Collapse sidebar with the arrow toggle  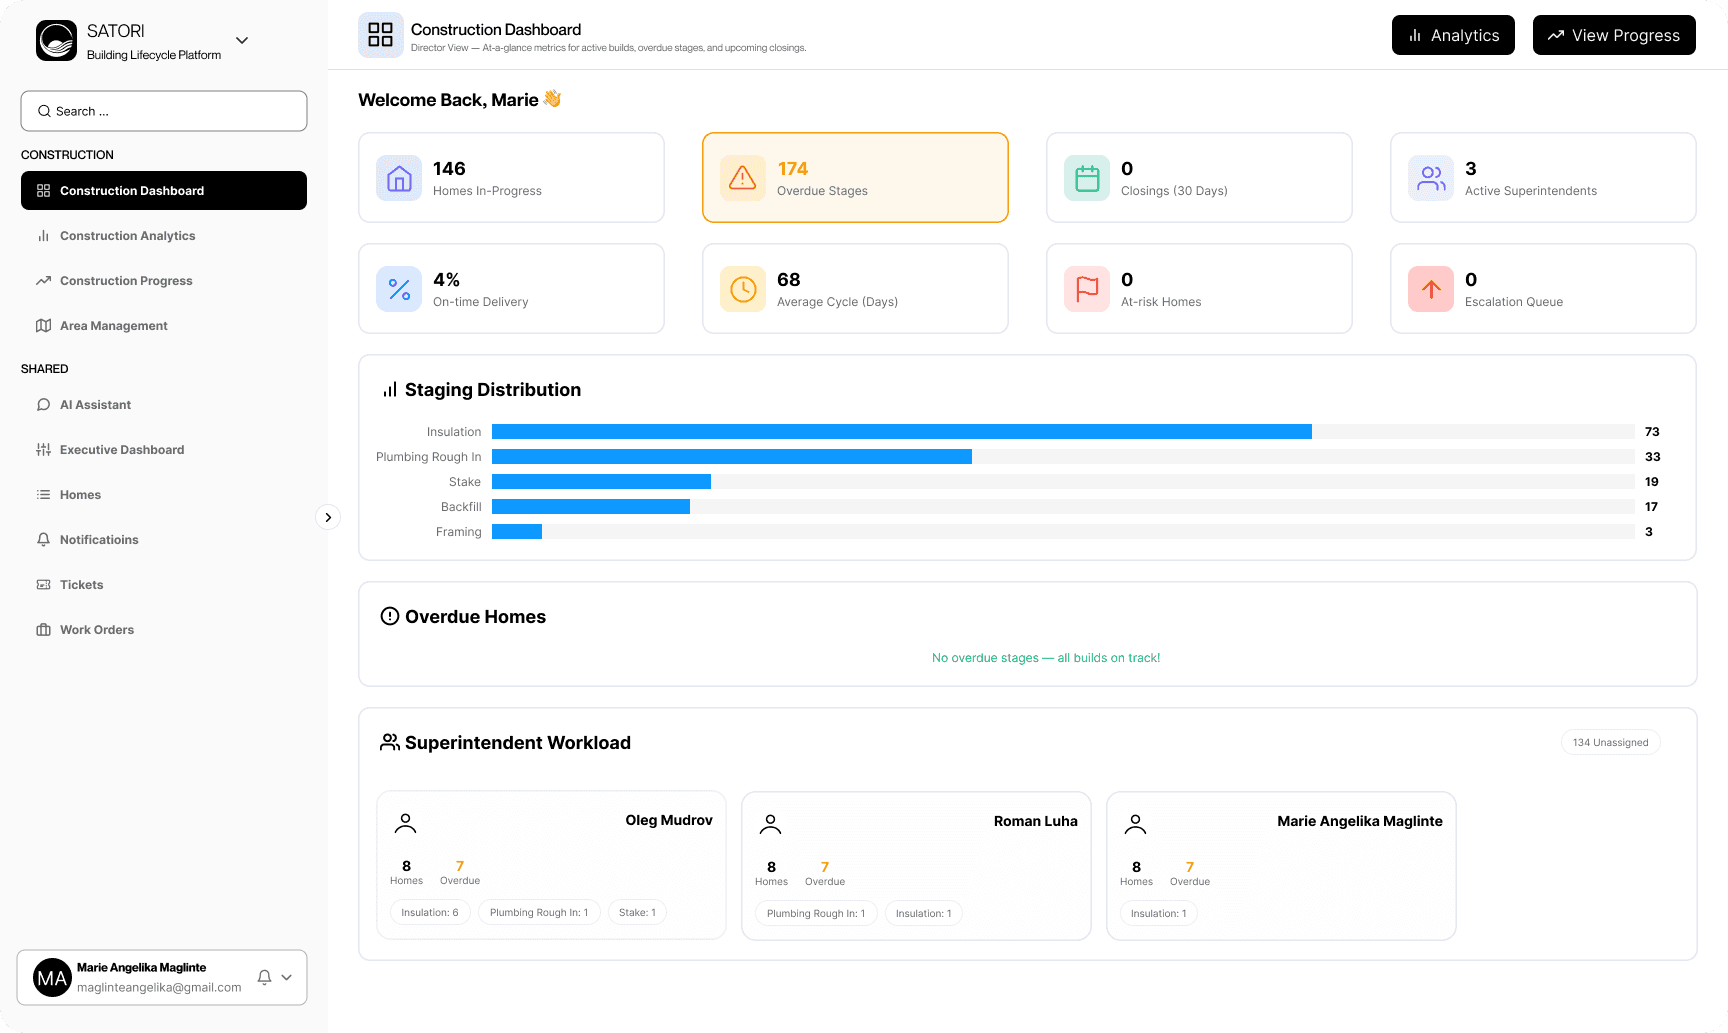(x=328, y=517)
